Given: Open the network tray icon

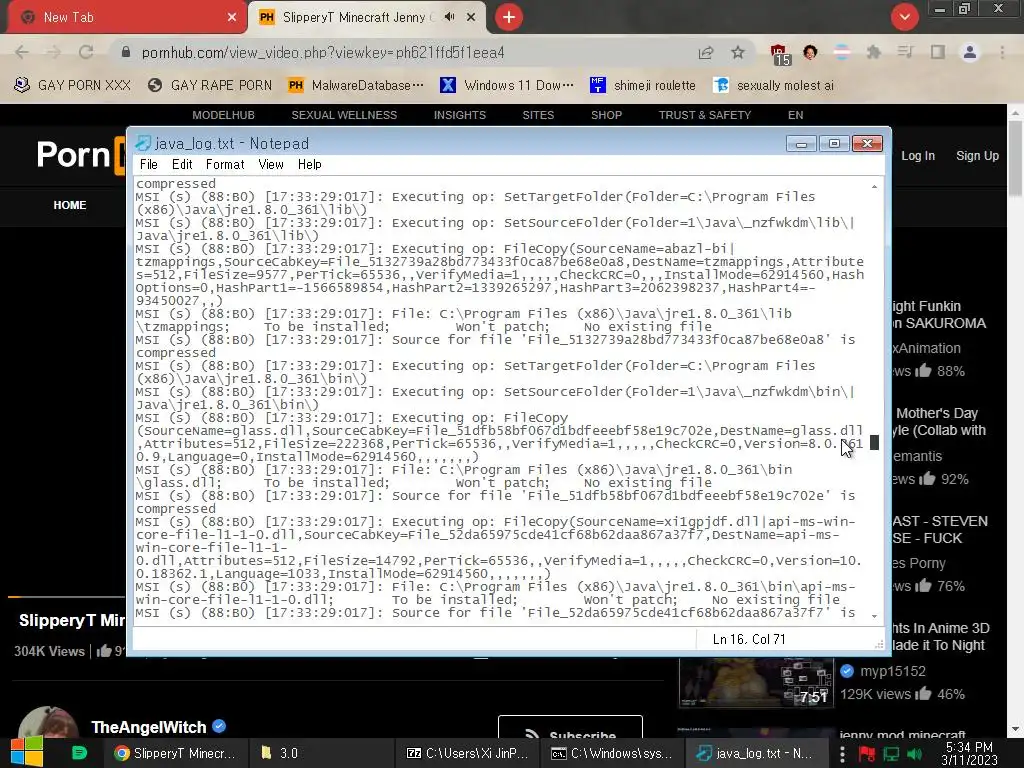Looking at the screenshot, I should click(x=891, y=754).
